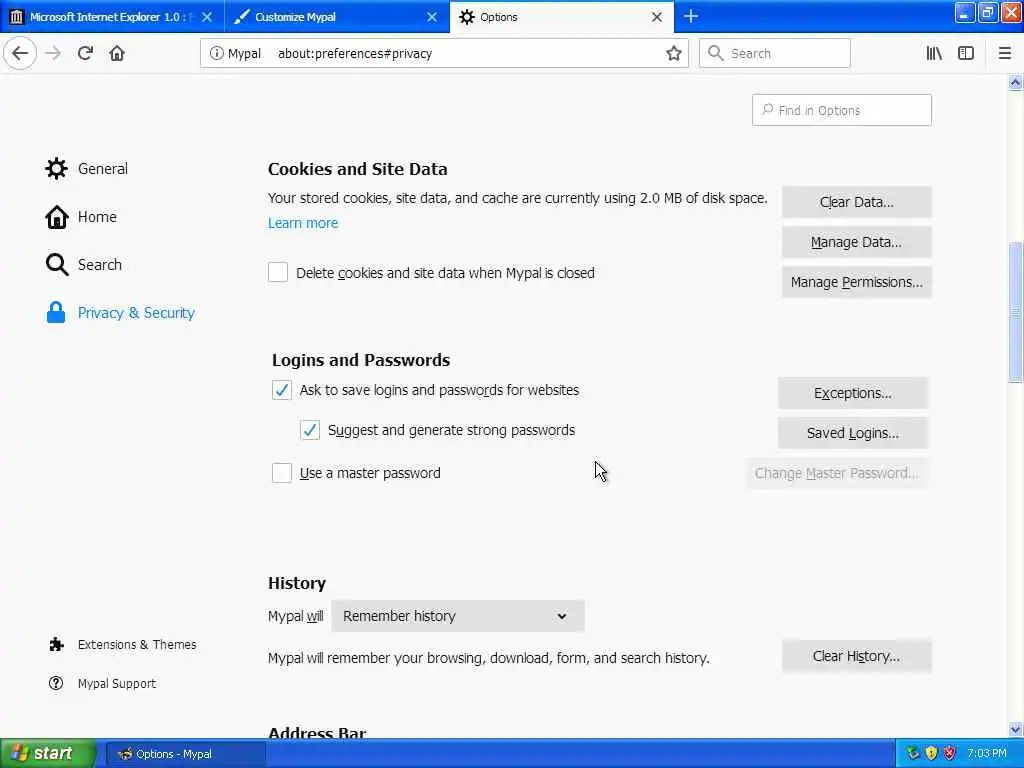This screenshot has width=1024, height=768.
Task: Click the Manage Data... button
Action: click(x=856, y=242)
